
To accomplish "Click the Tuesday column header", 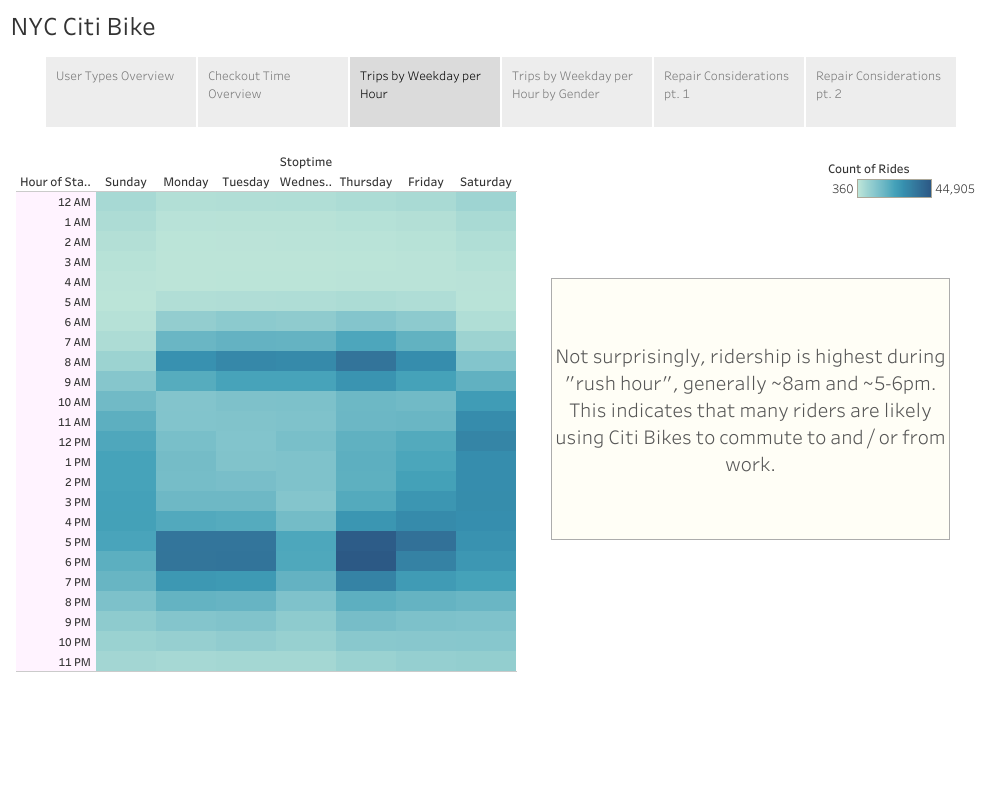I will pos(245,182).
